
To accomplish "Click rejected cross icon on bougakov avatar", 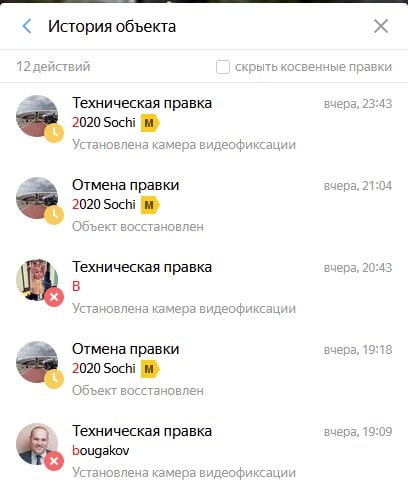I will [54, 461].
